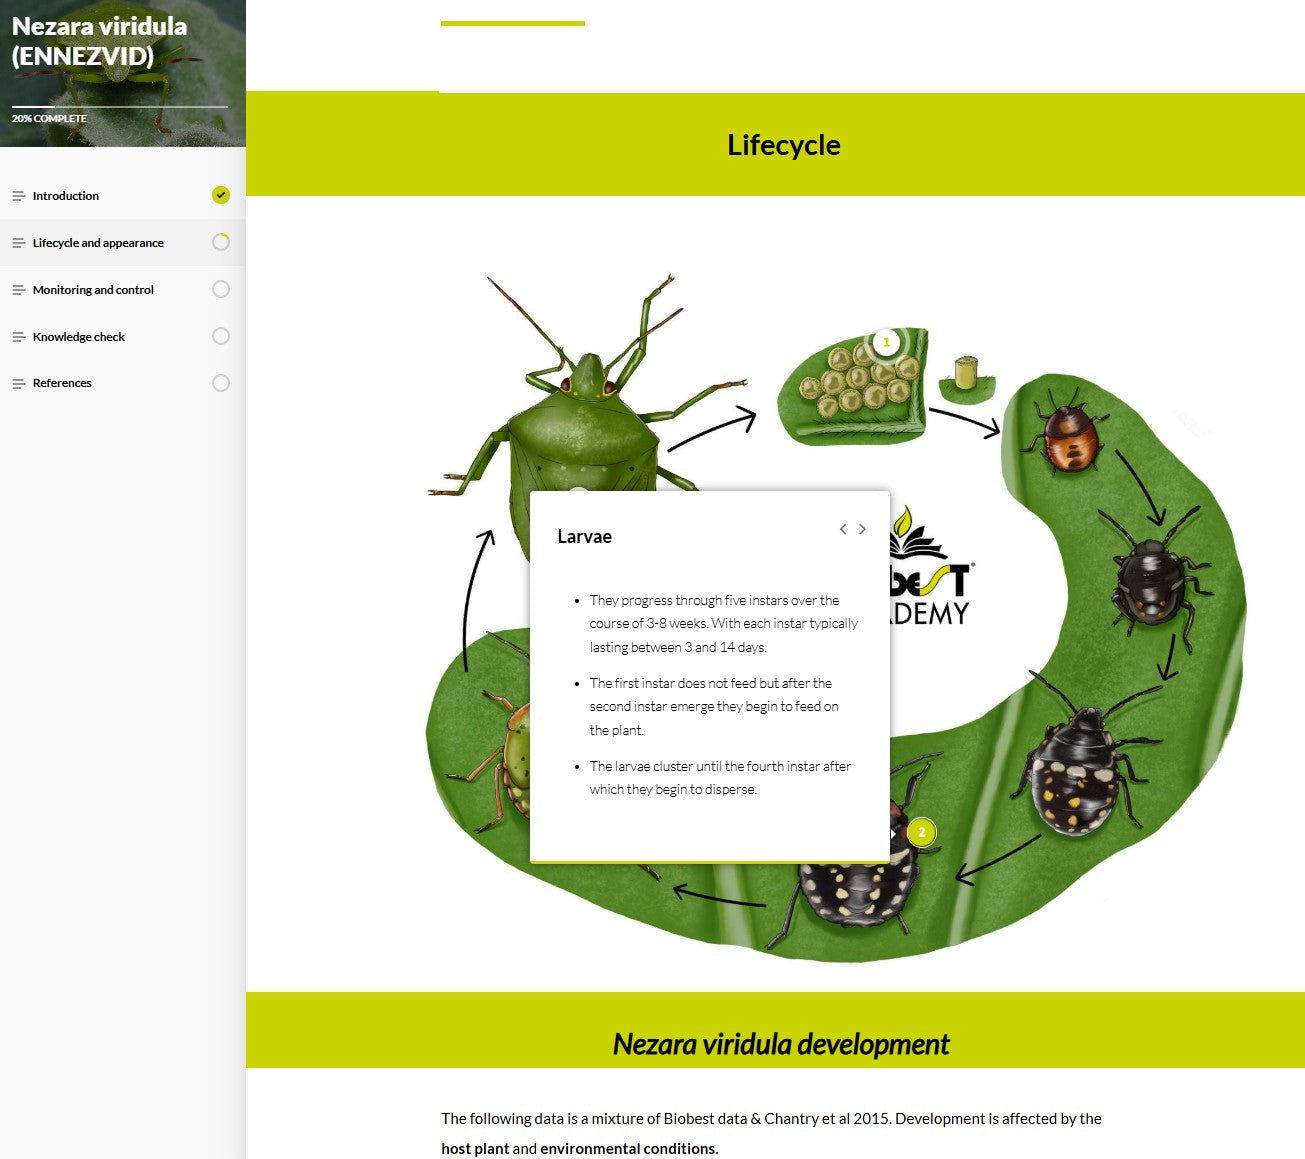
Task: Click the previous chevron in the Larvae popup
Action: coord(843,529)
